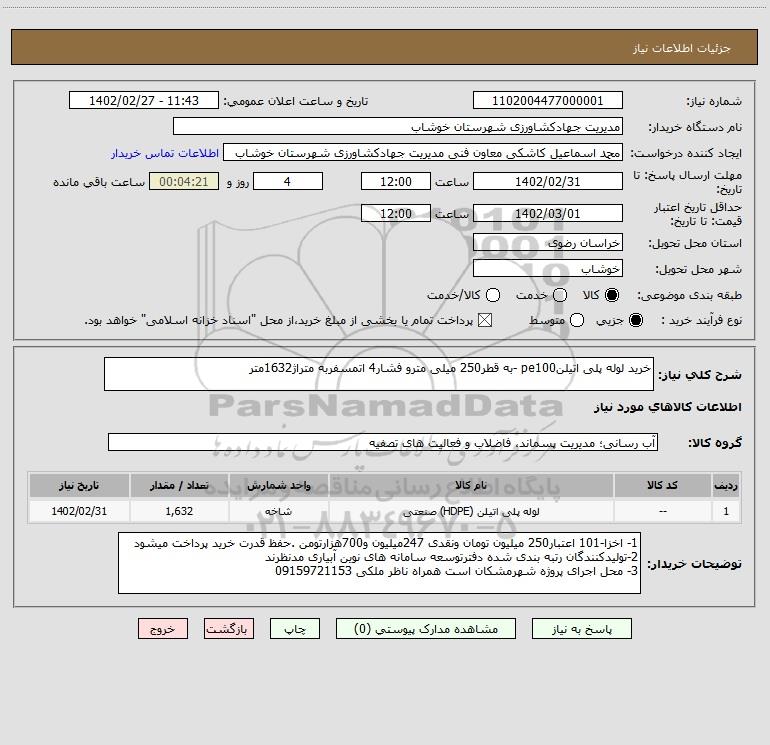Click the نام کالا column header

tap(471, 485)
